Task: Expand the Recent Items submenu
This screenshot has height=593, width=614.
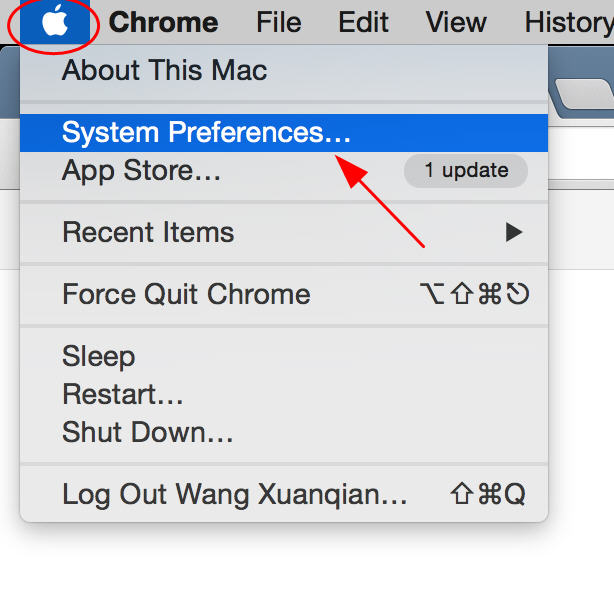Action: [284, 233]
